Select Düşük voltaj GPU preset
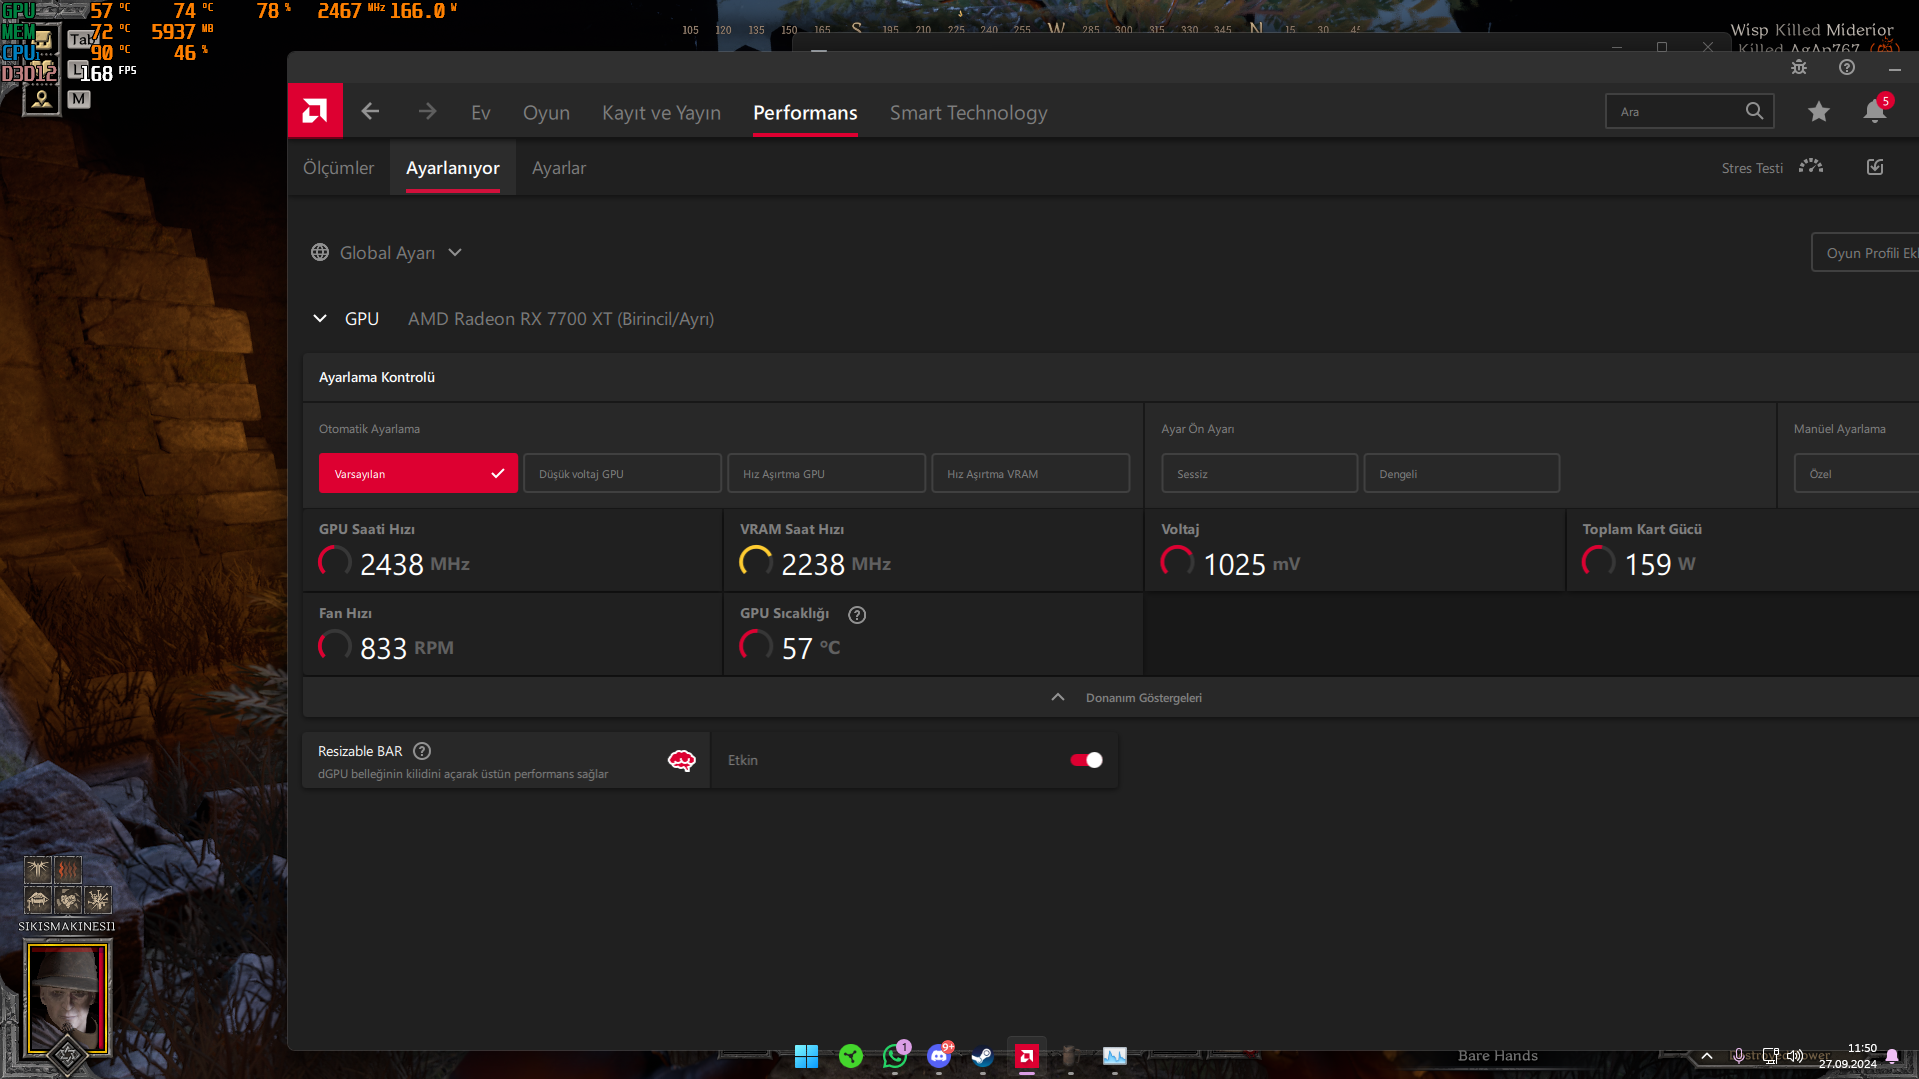This screenshot has height=1079, width=1919. (622, 473)
